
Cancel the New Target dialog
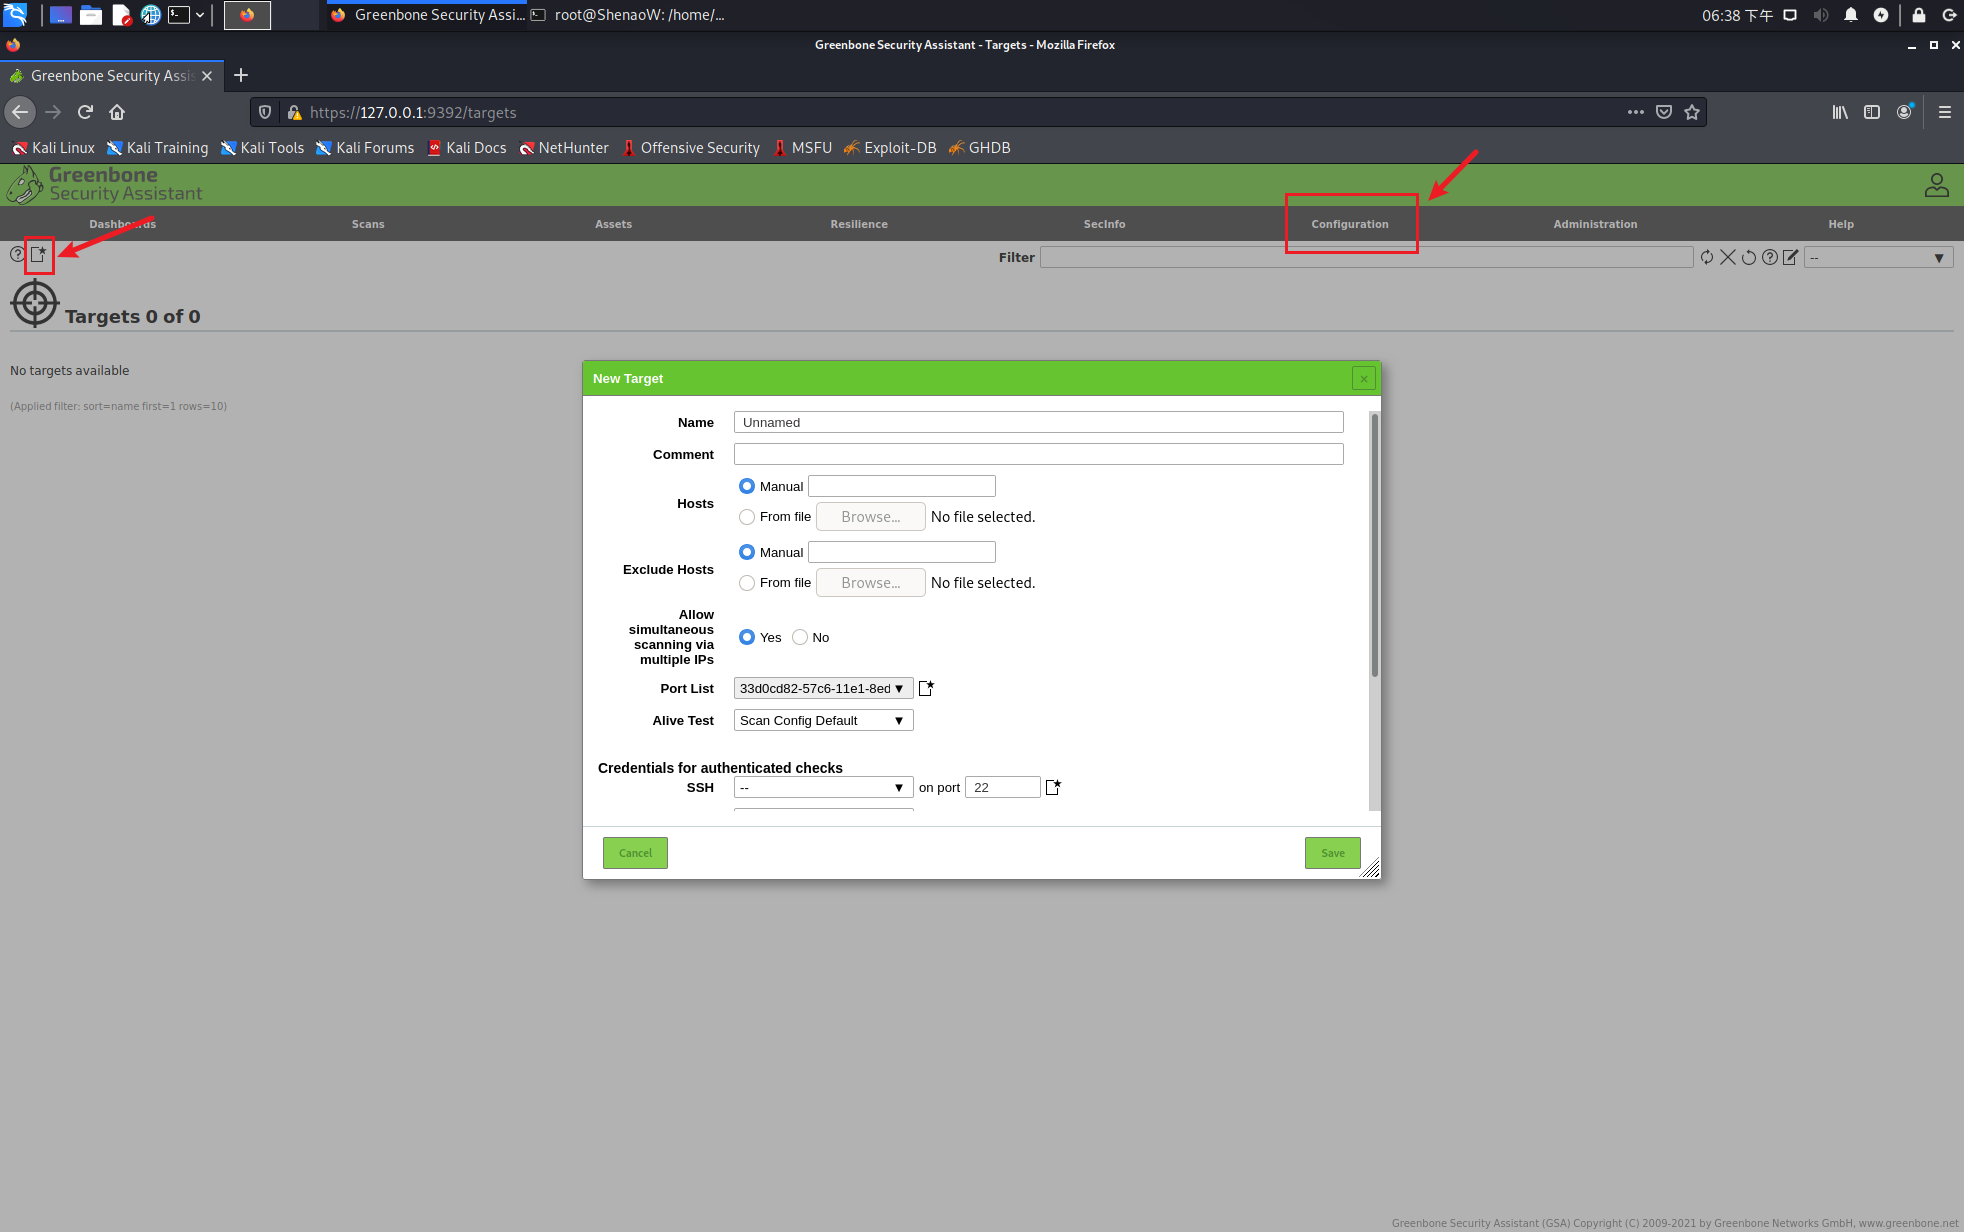pos(635,852)
